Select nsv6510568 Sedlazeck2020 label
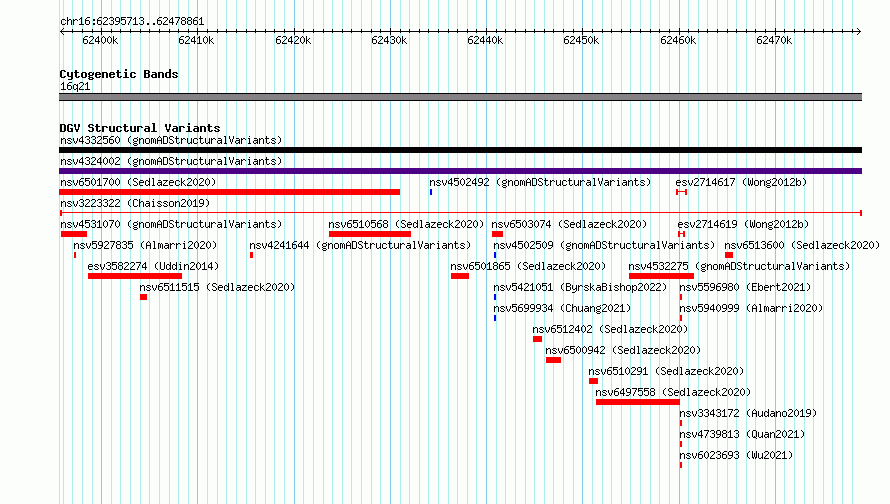890x504 pixels. click(406, 224)
